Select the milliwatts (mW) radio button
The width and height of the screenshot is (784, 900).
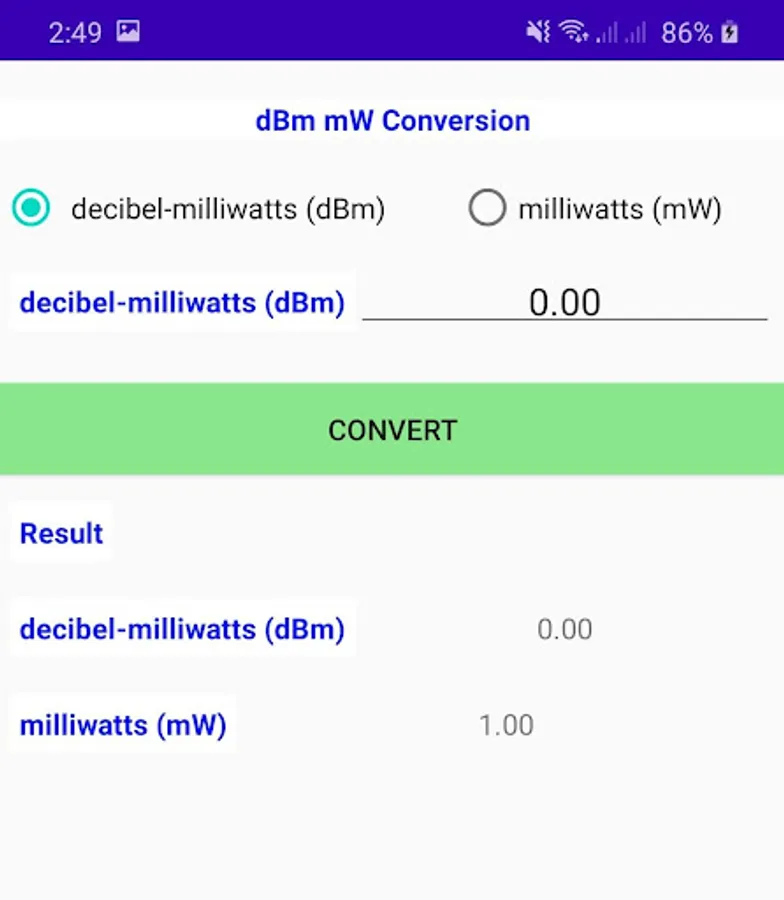(x=487, y=208)
